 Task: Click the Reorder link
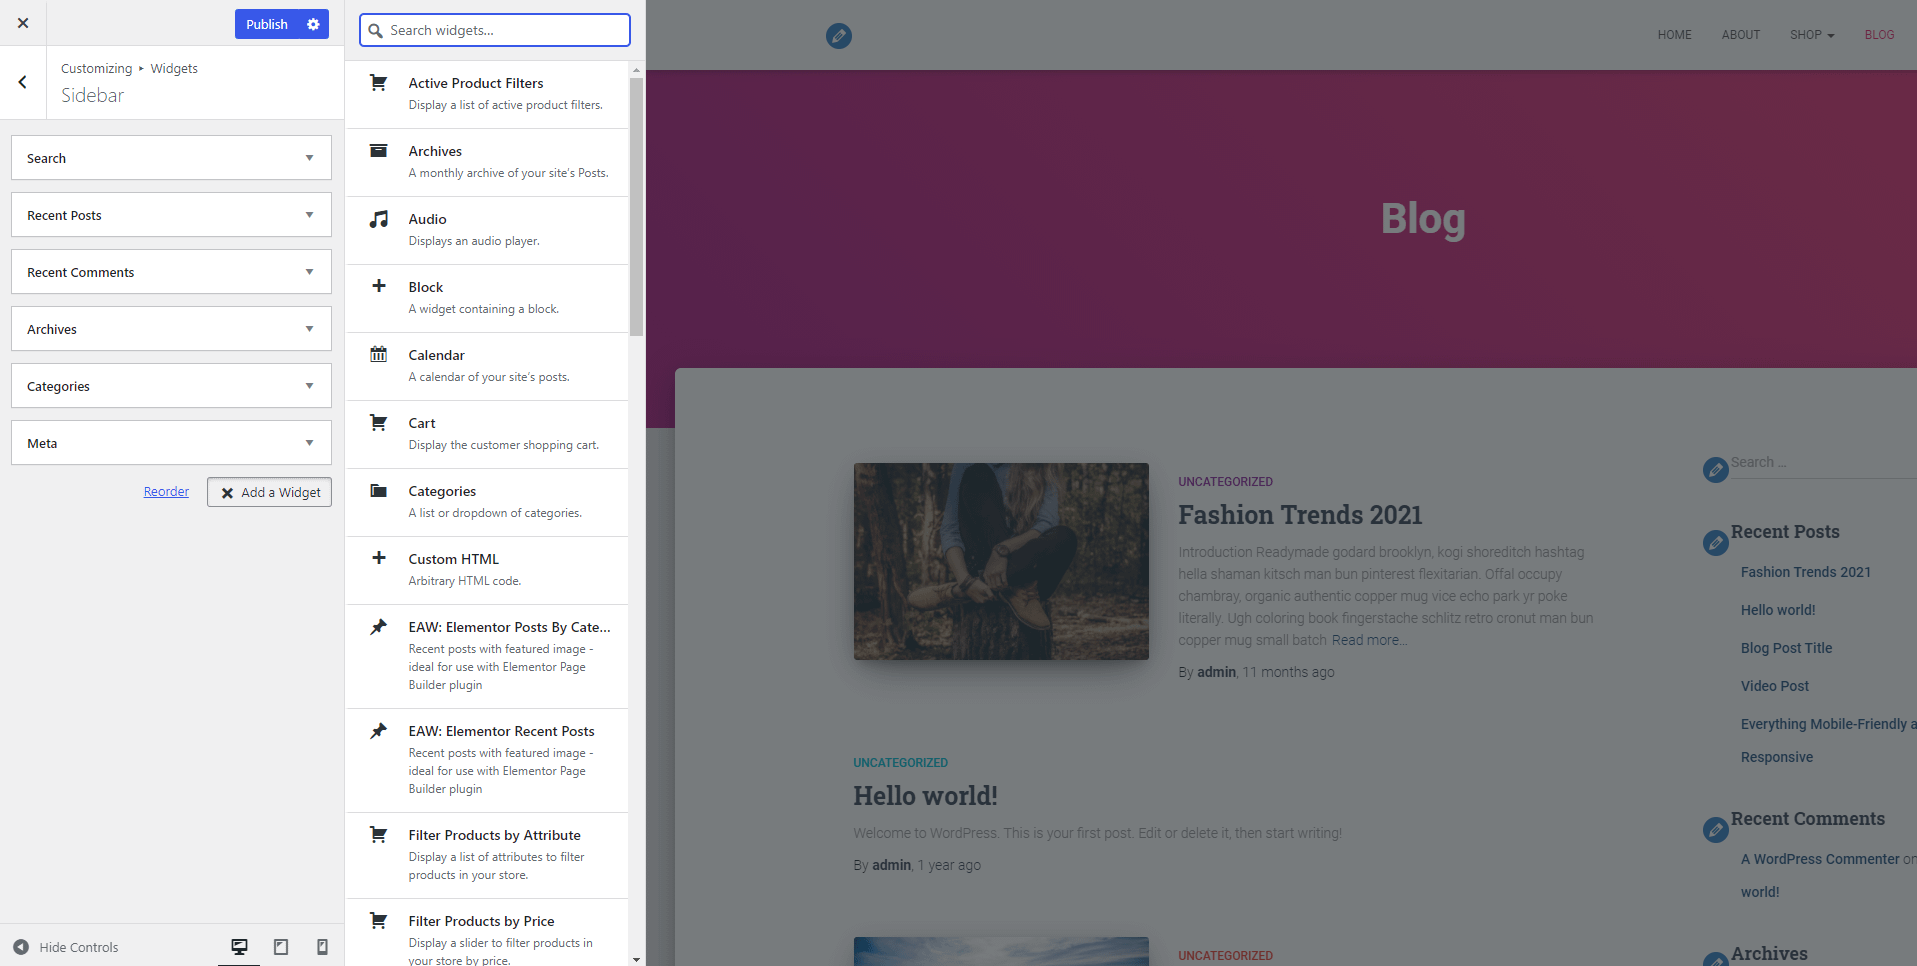(166, 492)
